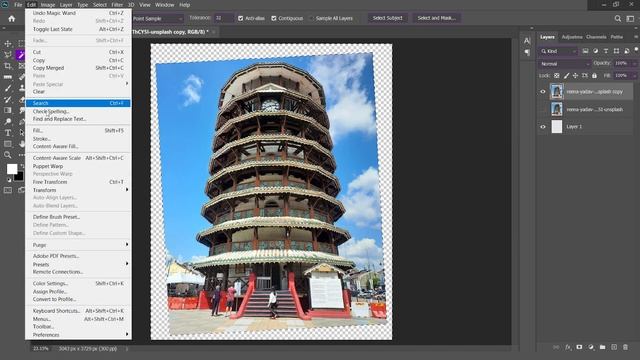Toggle the Contiguous checkbox
Screen dimensions: 640x360
pos(274,18)
